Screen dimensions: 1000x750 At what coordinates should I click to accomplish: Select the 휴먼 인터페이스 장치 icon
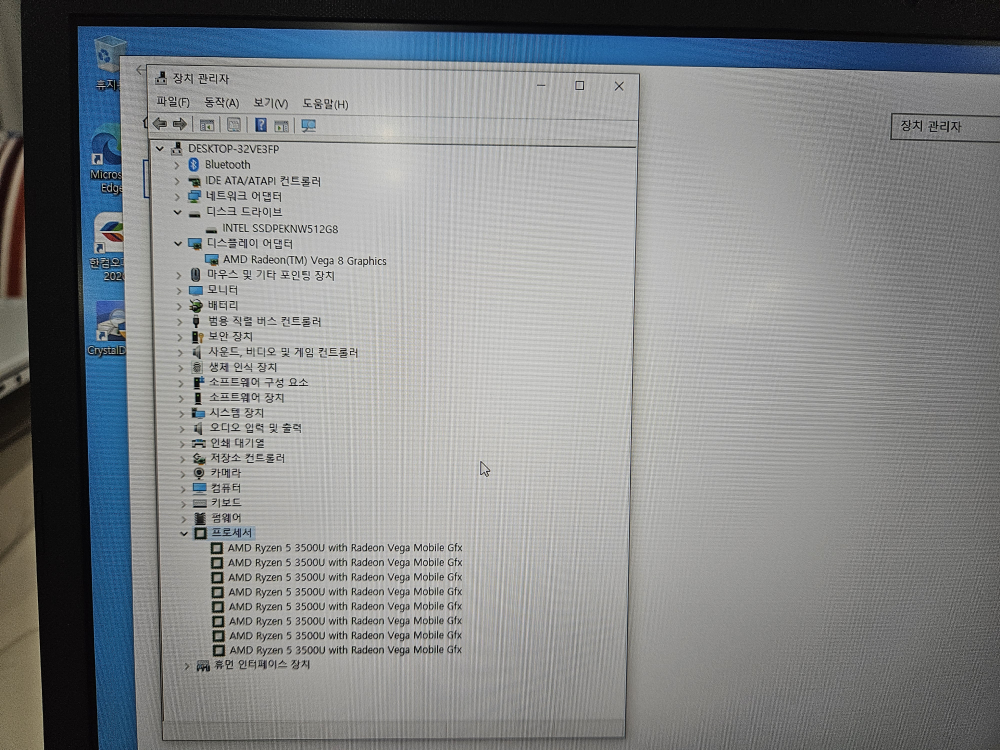click(x=203, y=666)
